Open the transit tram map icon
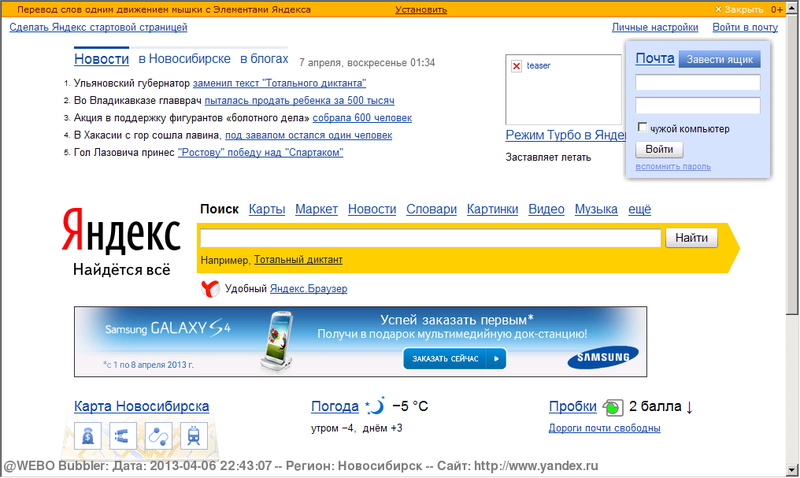 tap(194, 436)
